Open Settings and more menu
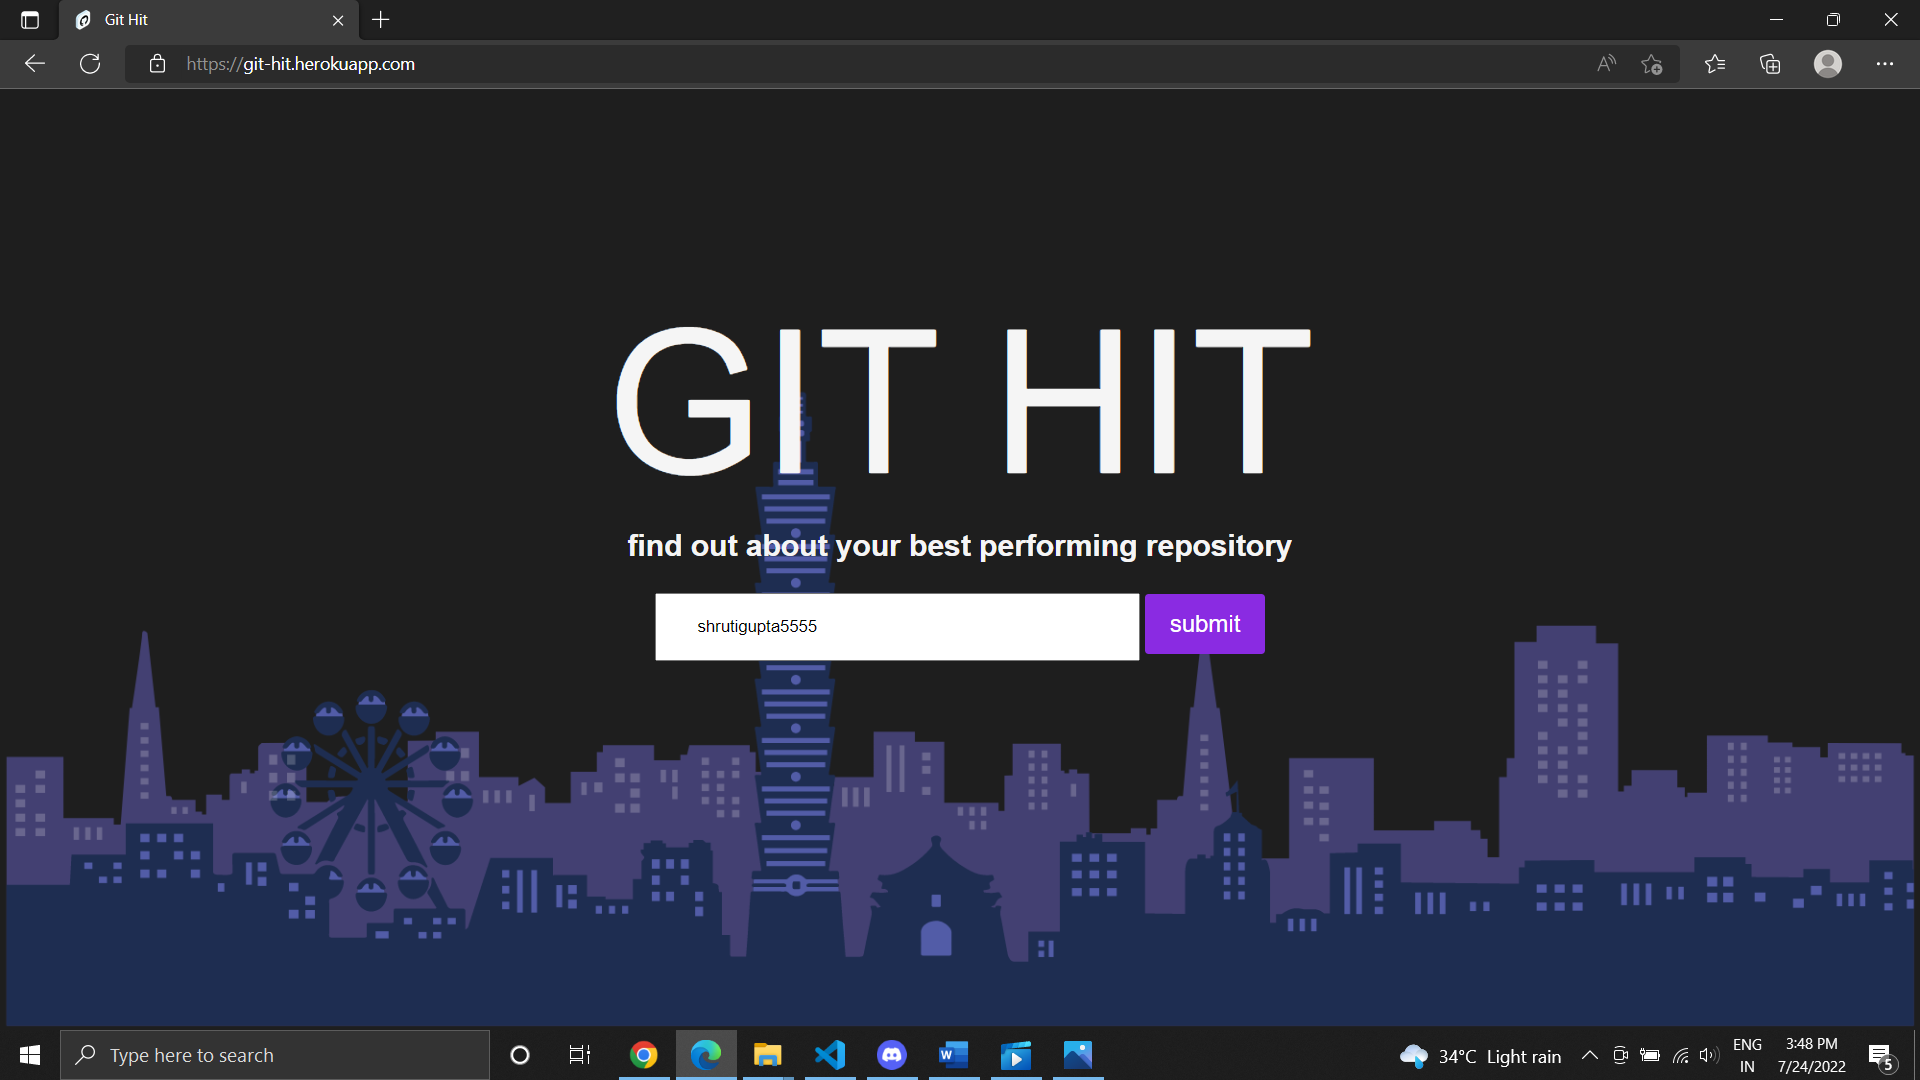 [1884, 64]
